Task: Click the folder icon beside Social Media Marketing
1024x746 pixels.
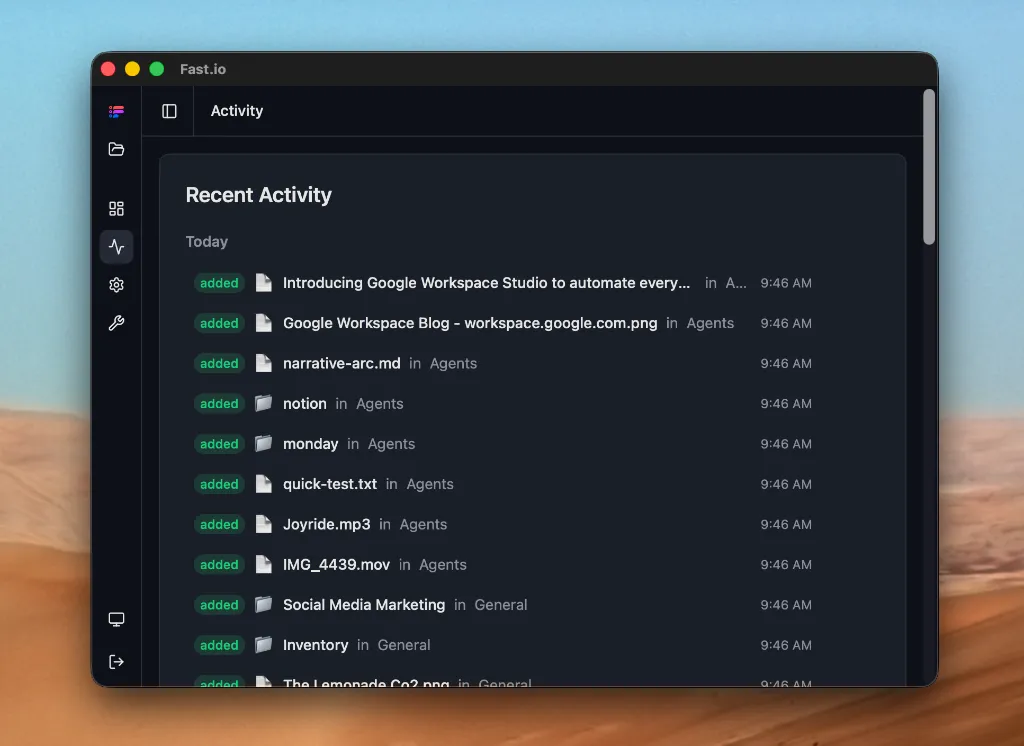Action: 263,604
